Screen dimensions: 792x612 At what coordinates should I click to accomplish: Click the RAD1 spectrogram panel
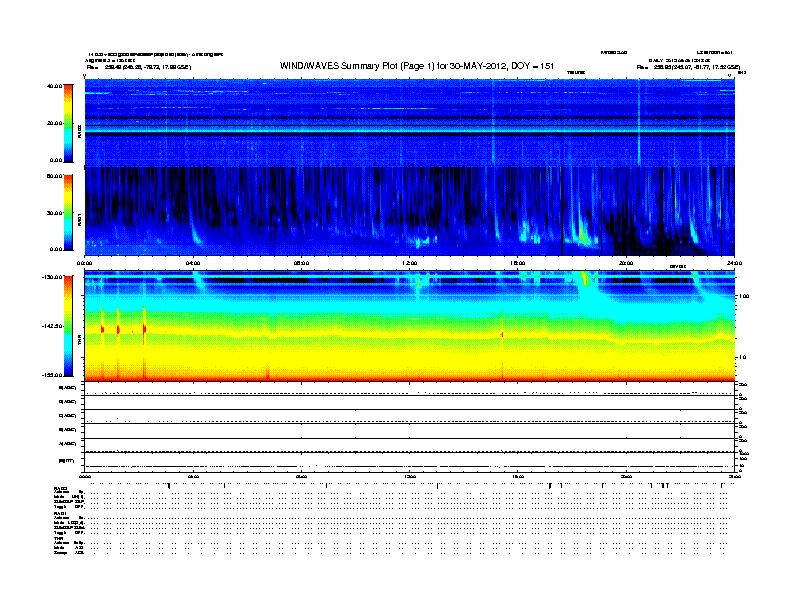410,211
